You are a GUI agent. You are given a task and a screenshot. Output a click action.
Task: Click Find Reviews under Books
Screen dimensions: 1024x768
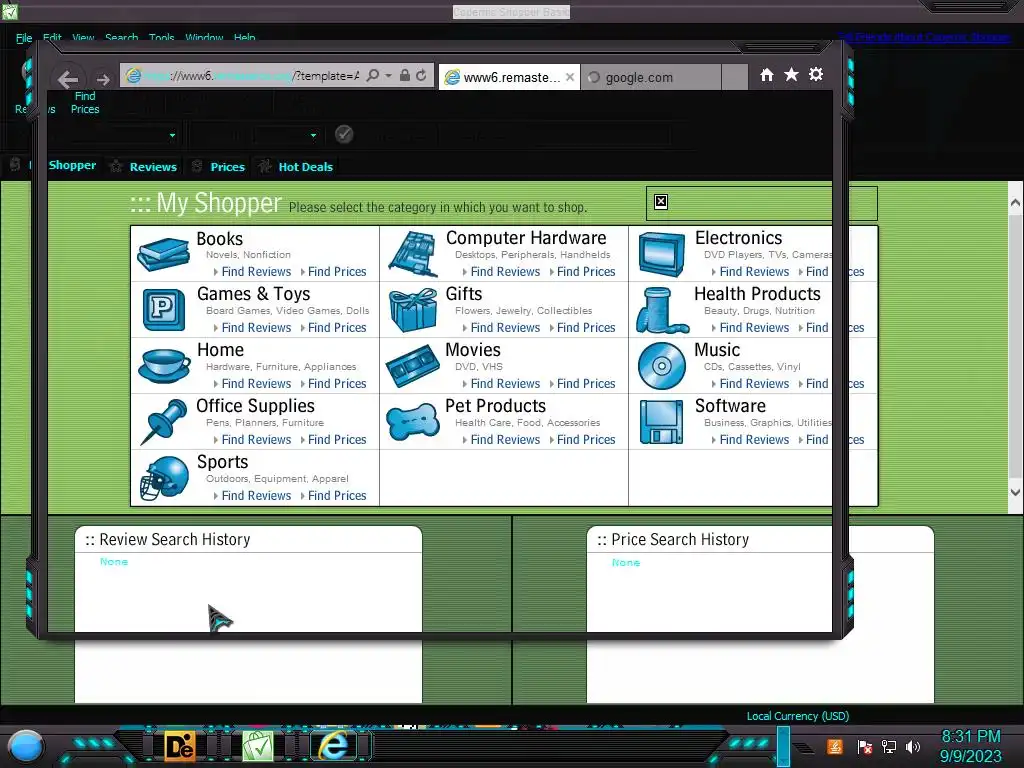[256, 272]
